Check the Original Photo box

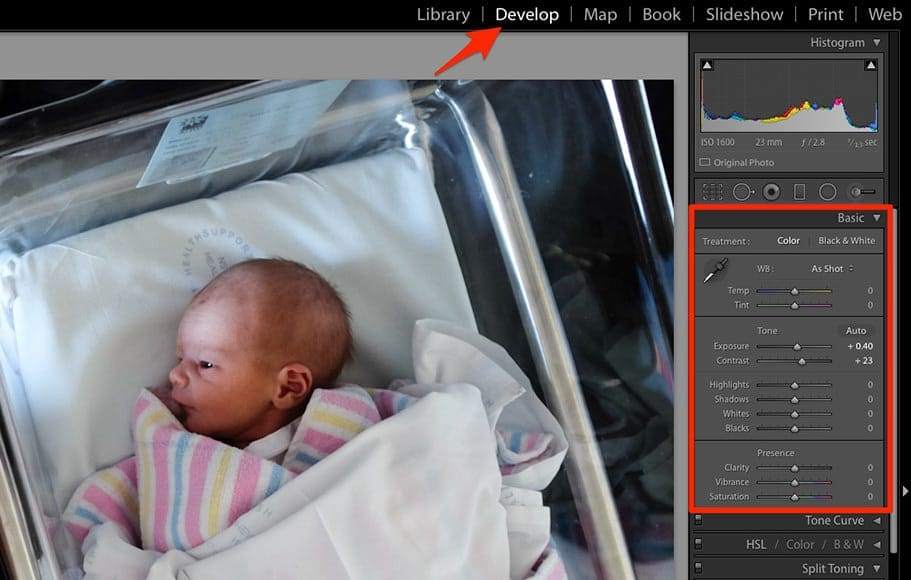(705, 163)
